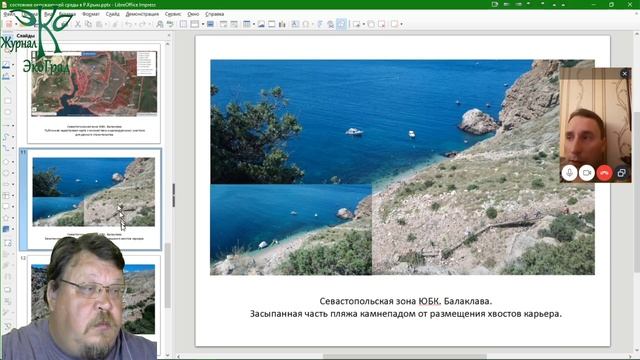Open Basic Shapes dropdown arrow
Viewport: 640px width, 360px height.
point(13,162)
